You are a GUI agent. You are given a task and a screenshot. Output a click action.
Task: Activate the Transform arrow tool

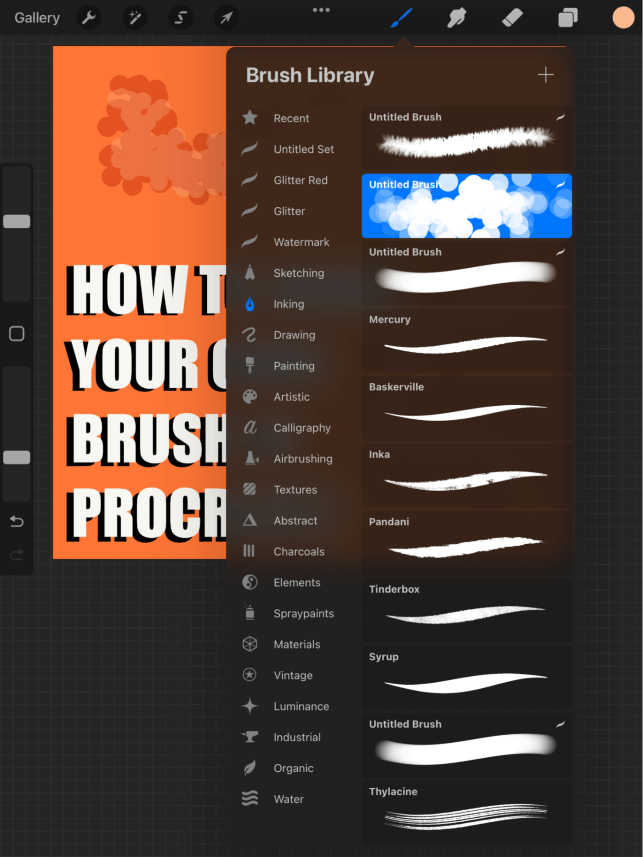click(226, 18)
